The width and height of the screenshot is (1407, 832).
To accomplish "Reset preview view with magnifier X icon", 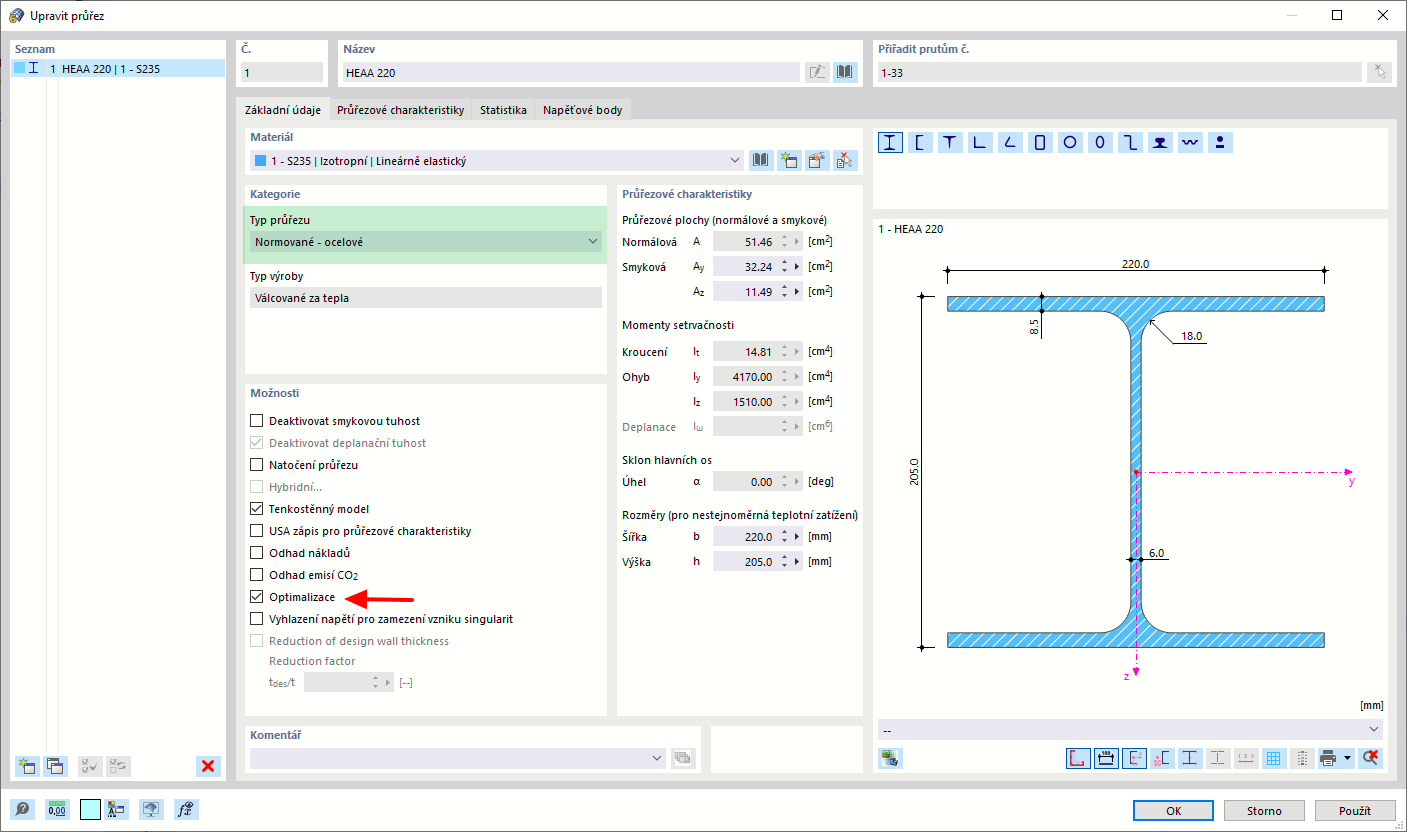I will point(1371,758).
